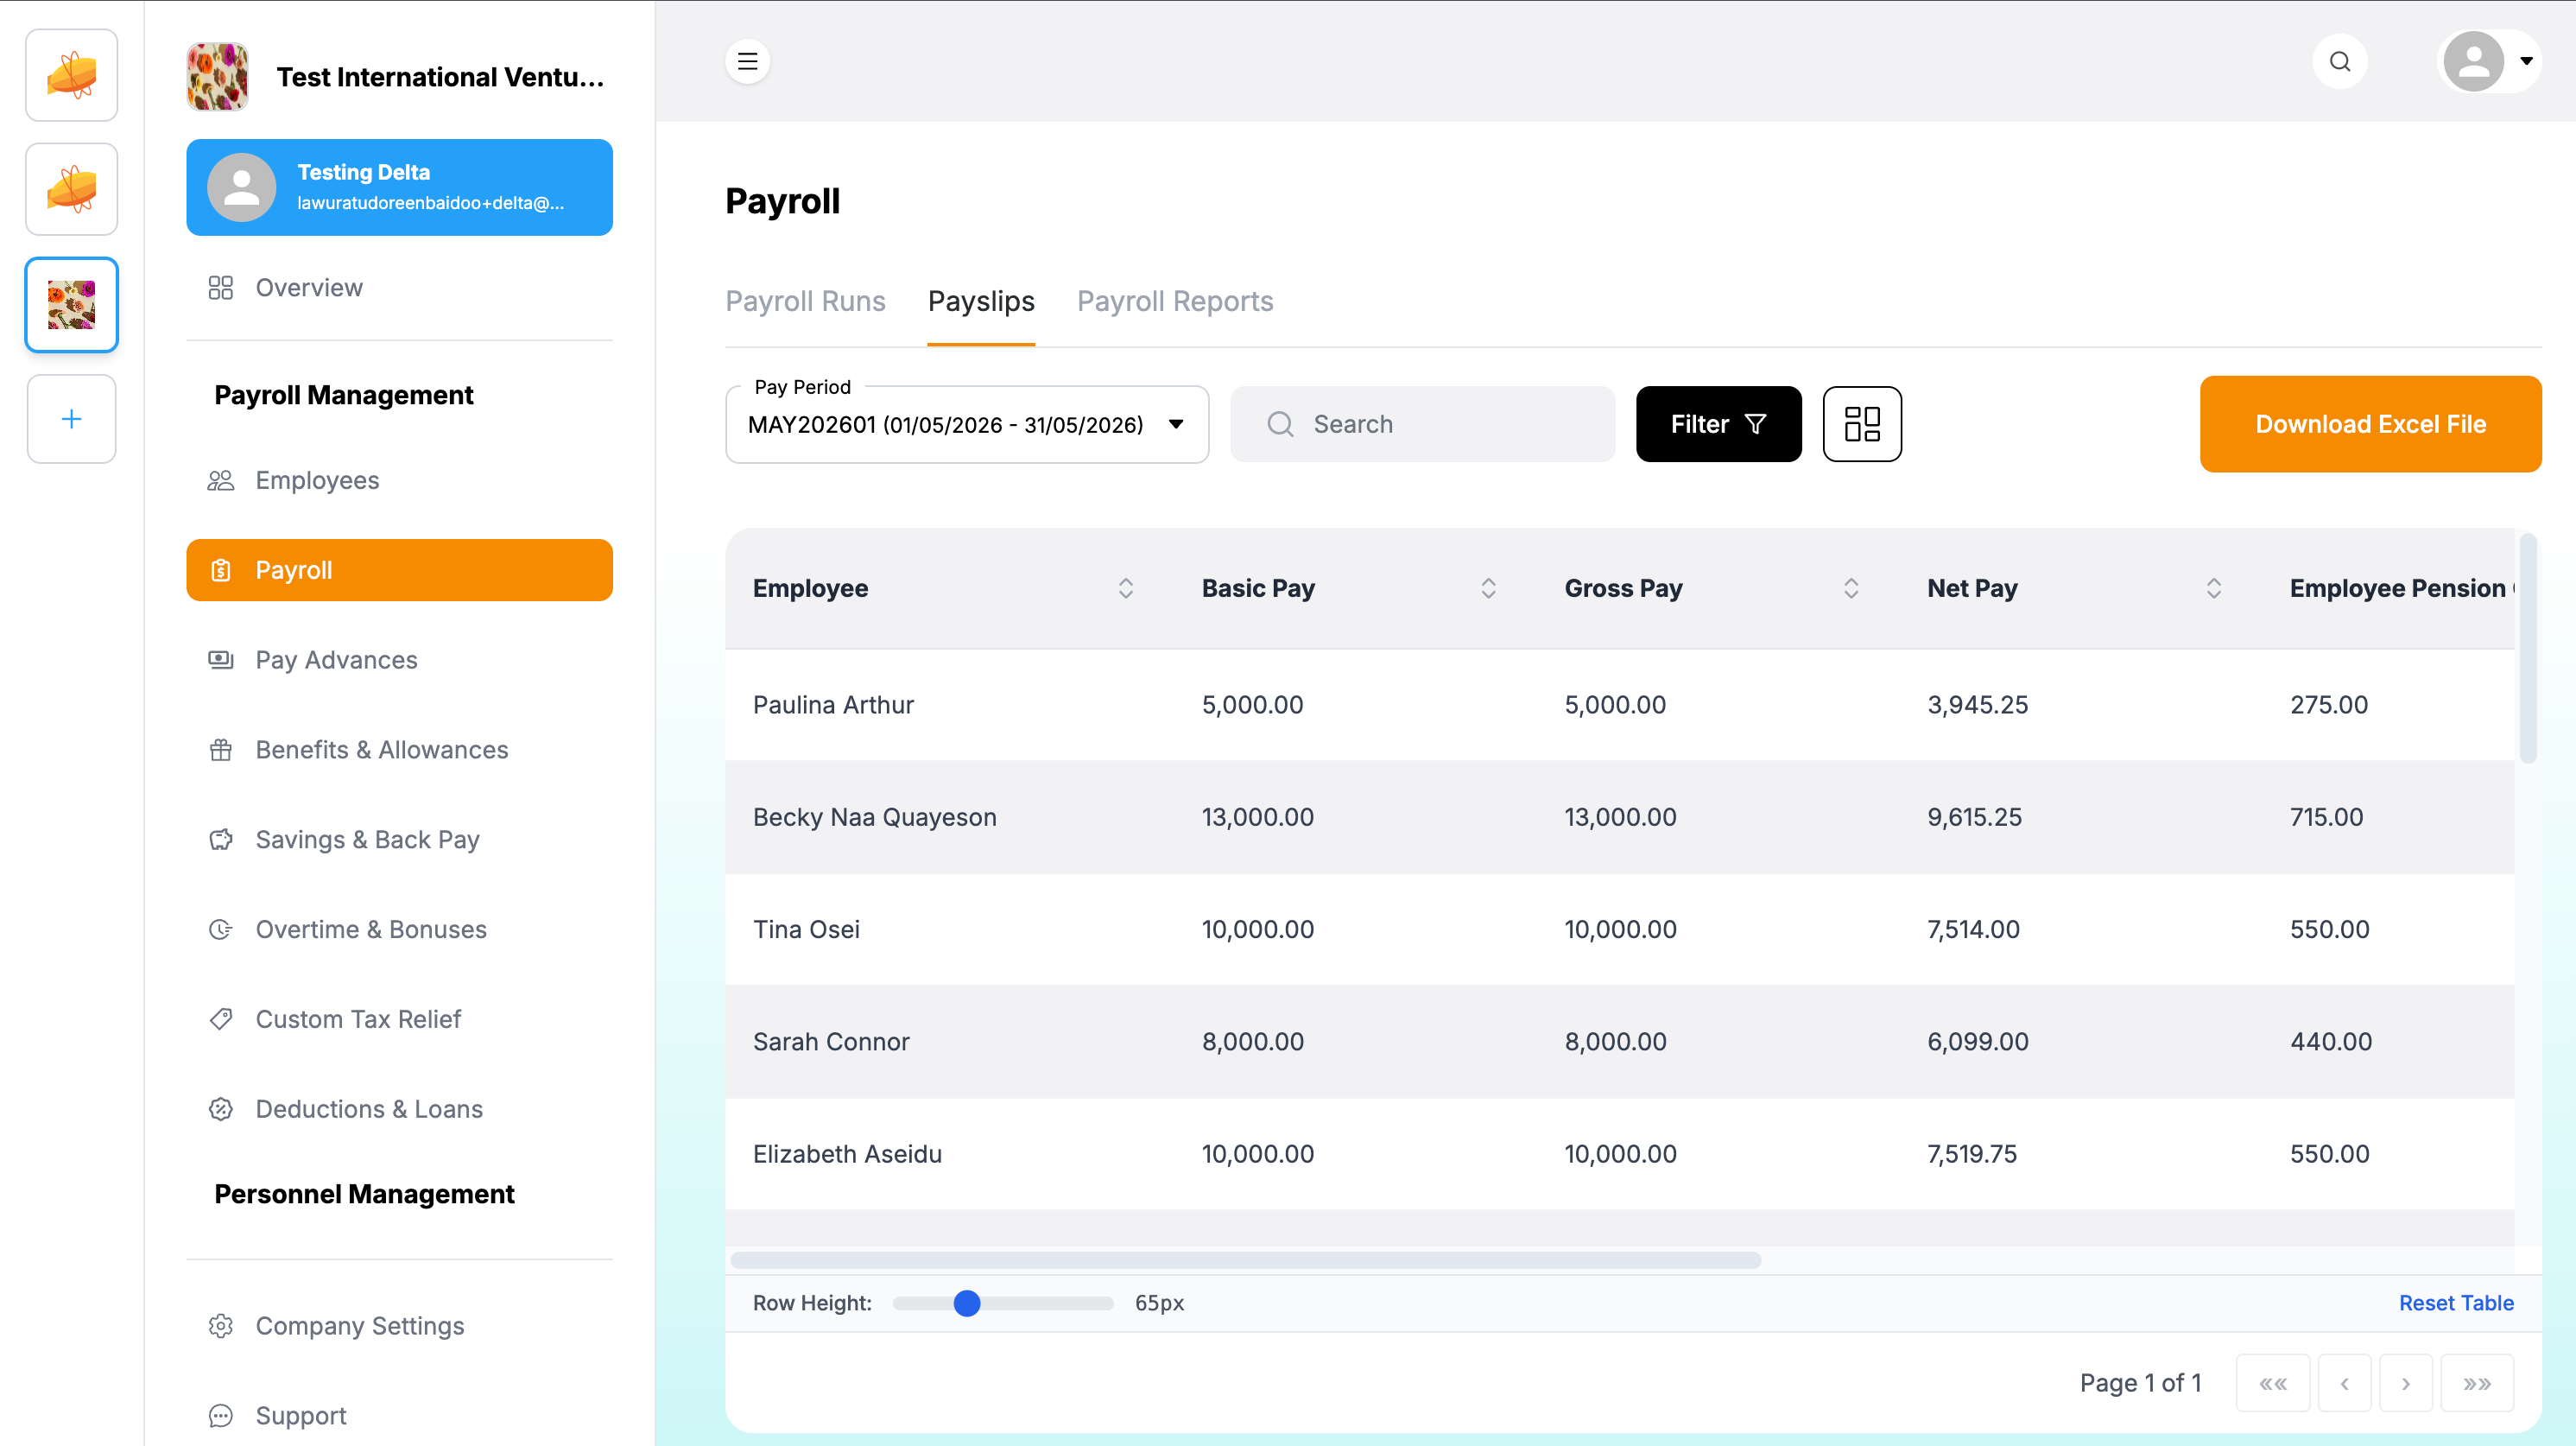Switch to the Payroll Runs tab

click(x=805, y=301)
